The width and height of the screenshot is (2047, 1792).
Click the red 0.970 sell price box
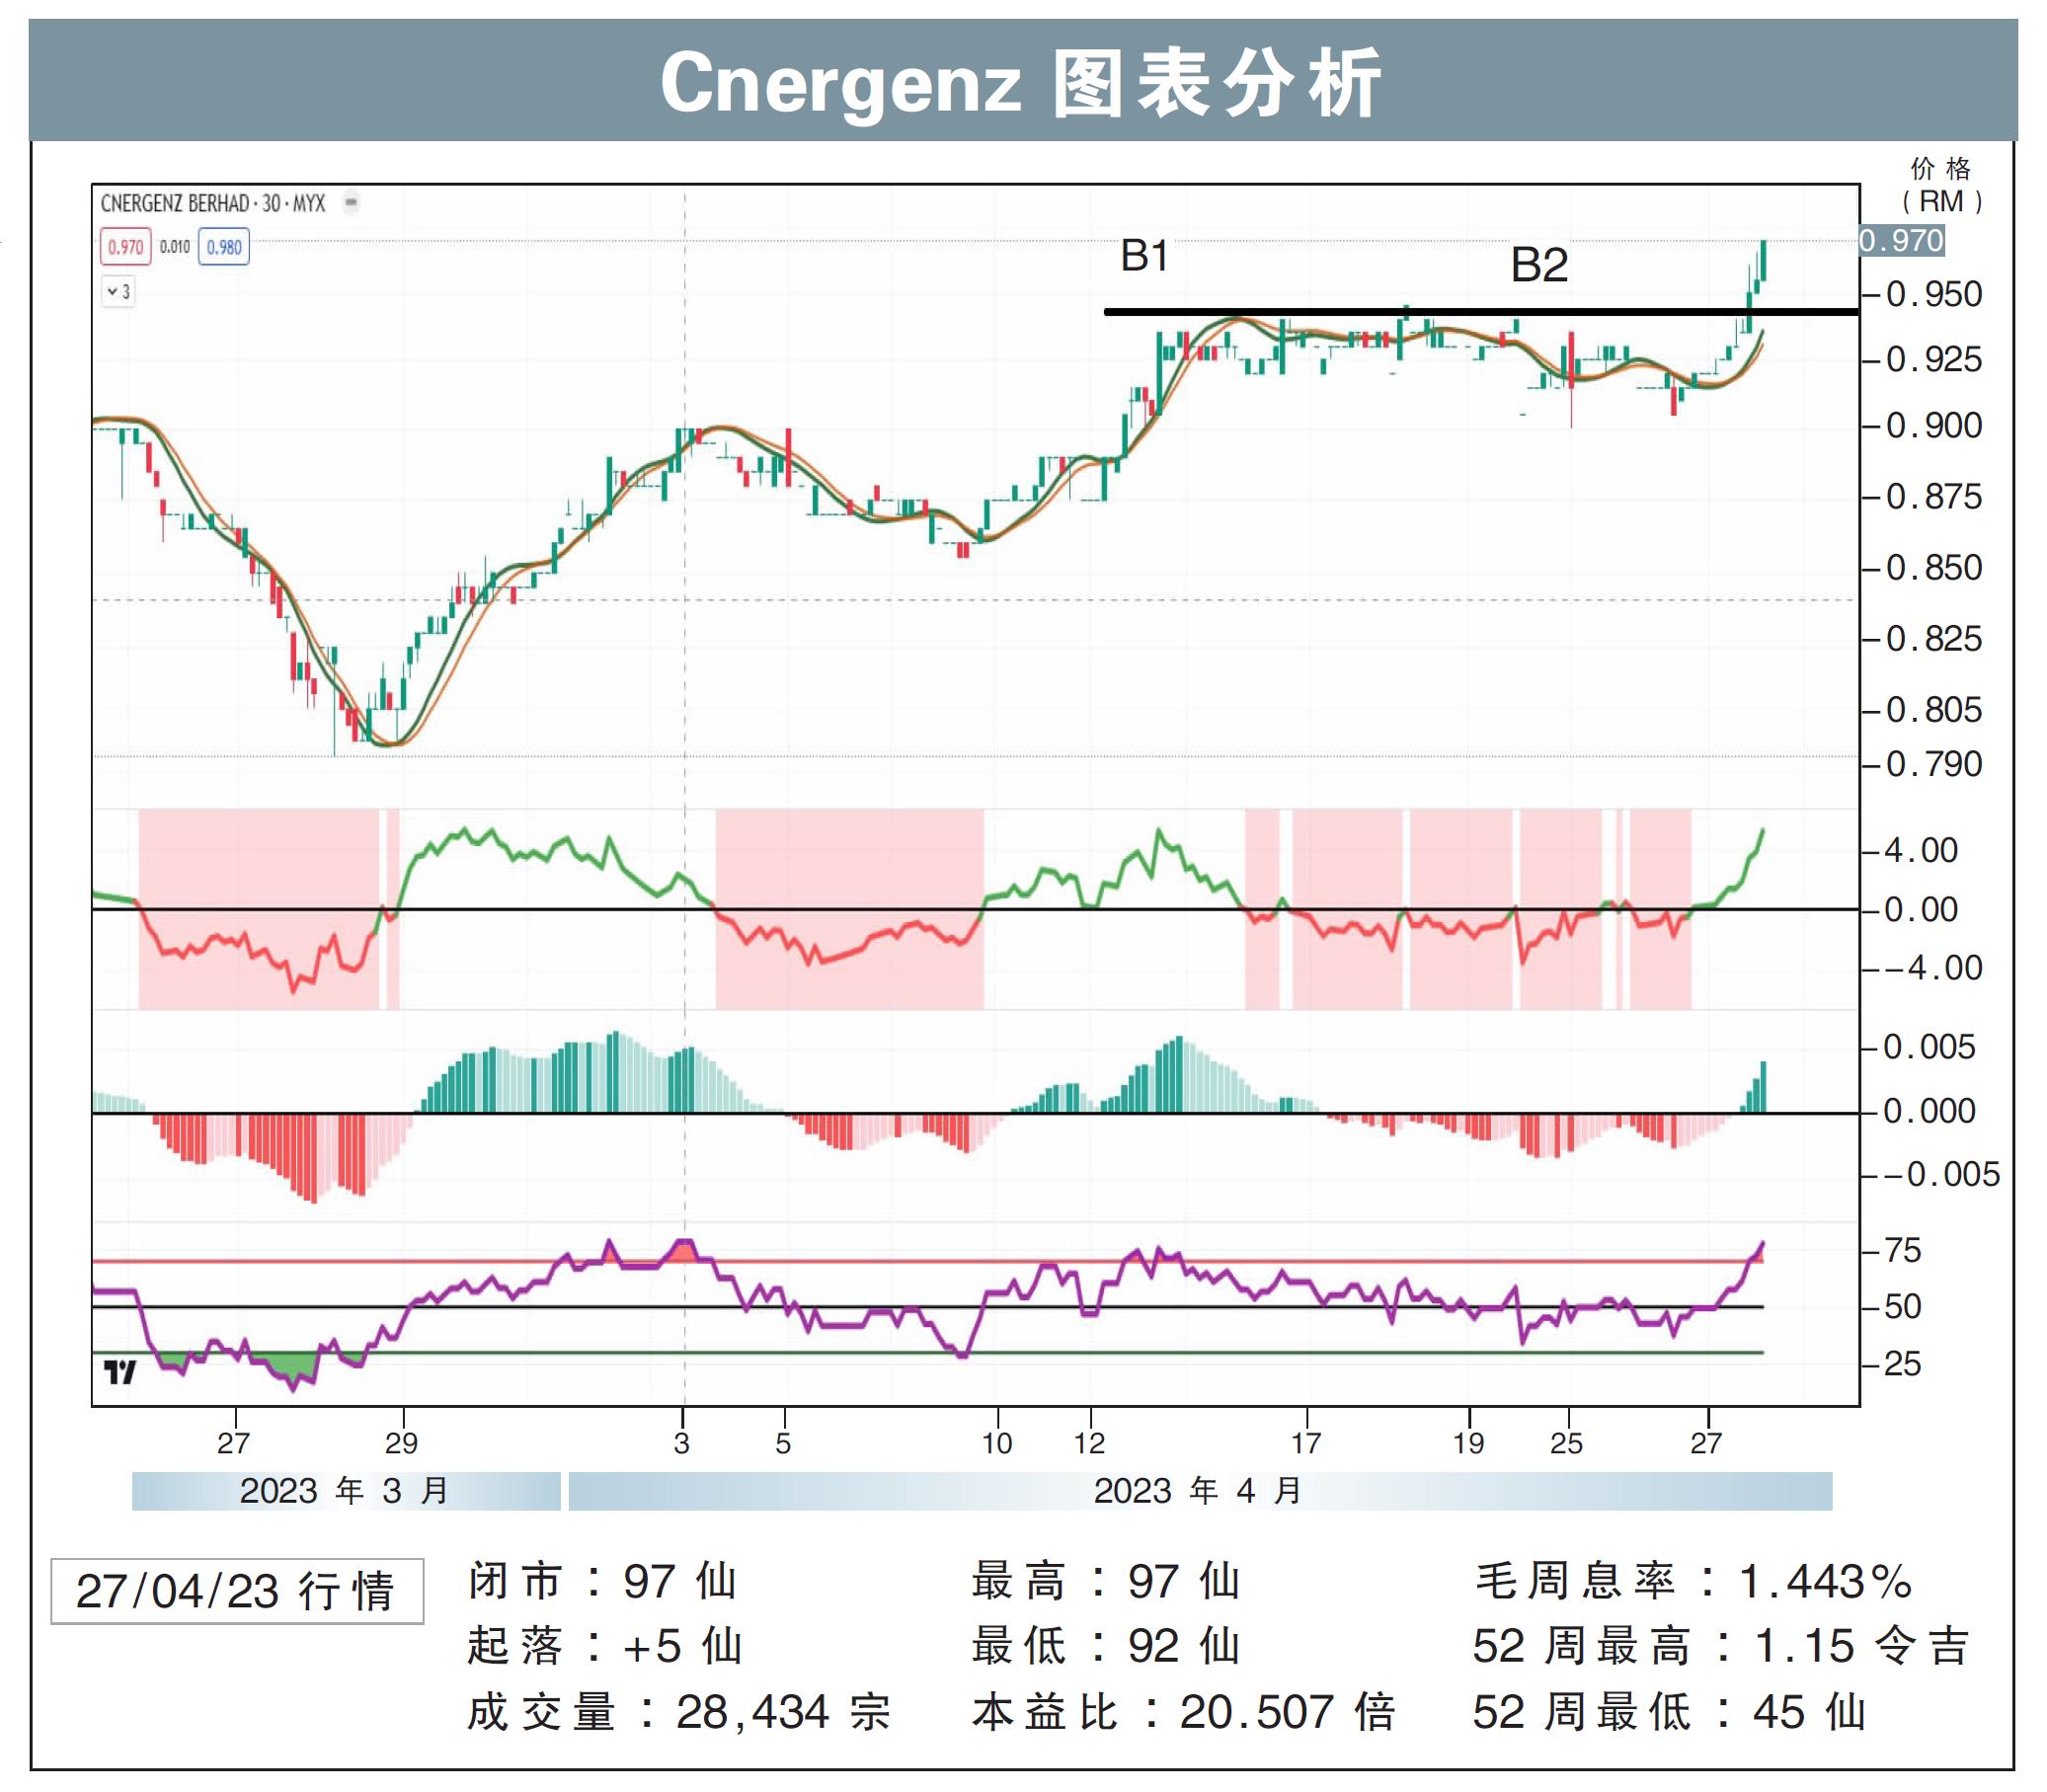click(125, 247)
